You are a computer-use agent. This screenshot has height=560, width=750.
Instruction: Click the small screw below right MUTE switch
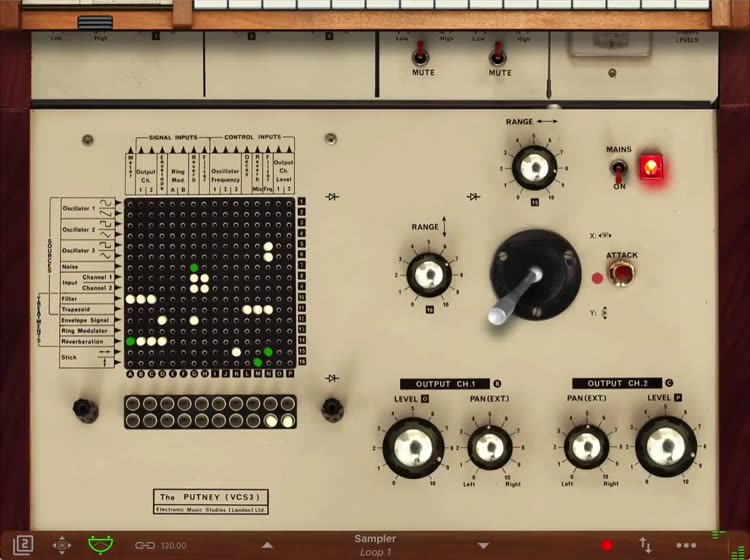point(612,73)
